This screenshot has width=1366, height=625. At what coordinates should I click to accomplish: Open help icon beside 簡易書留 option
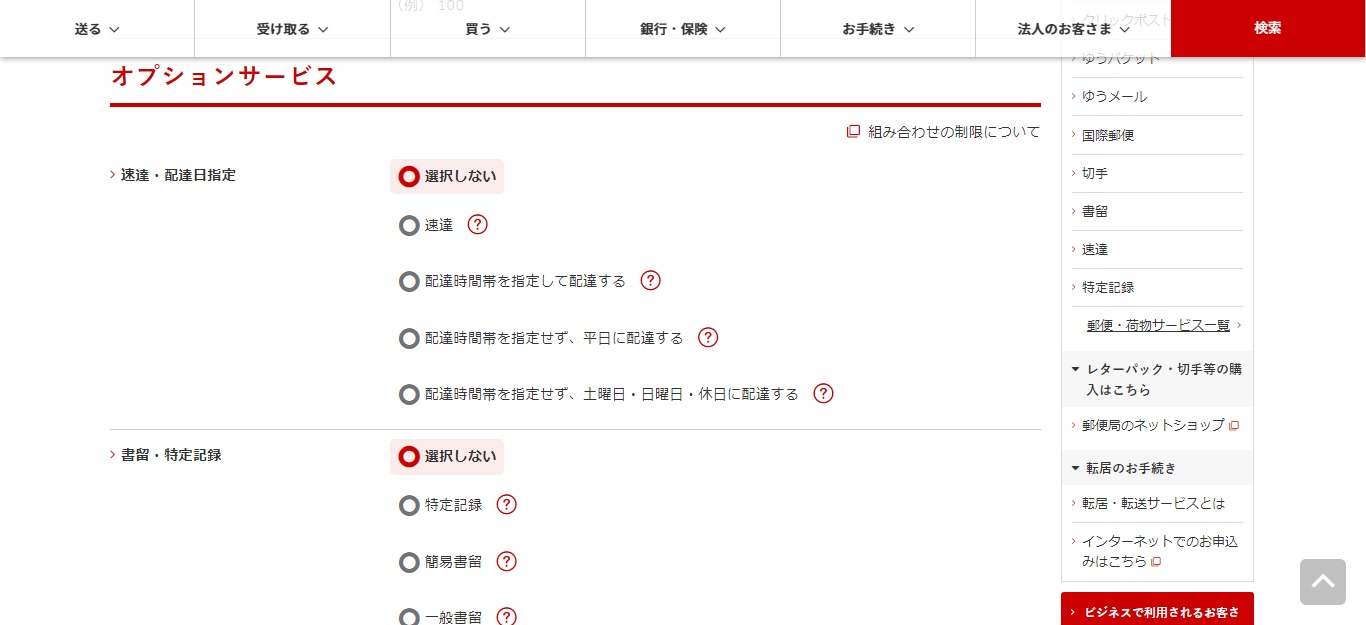507,561
